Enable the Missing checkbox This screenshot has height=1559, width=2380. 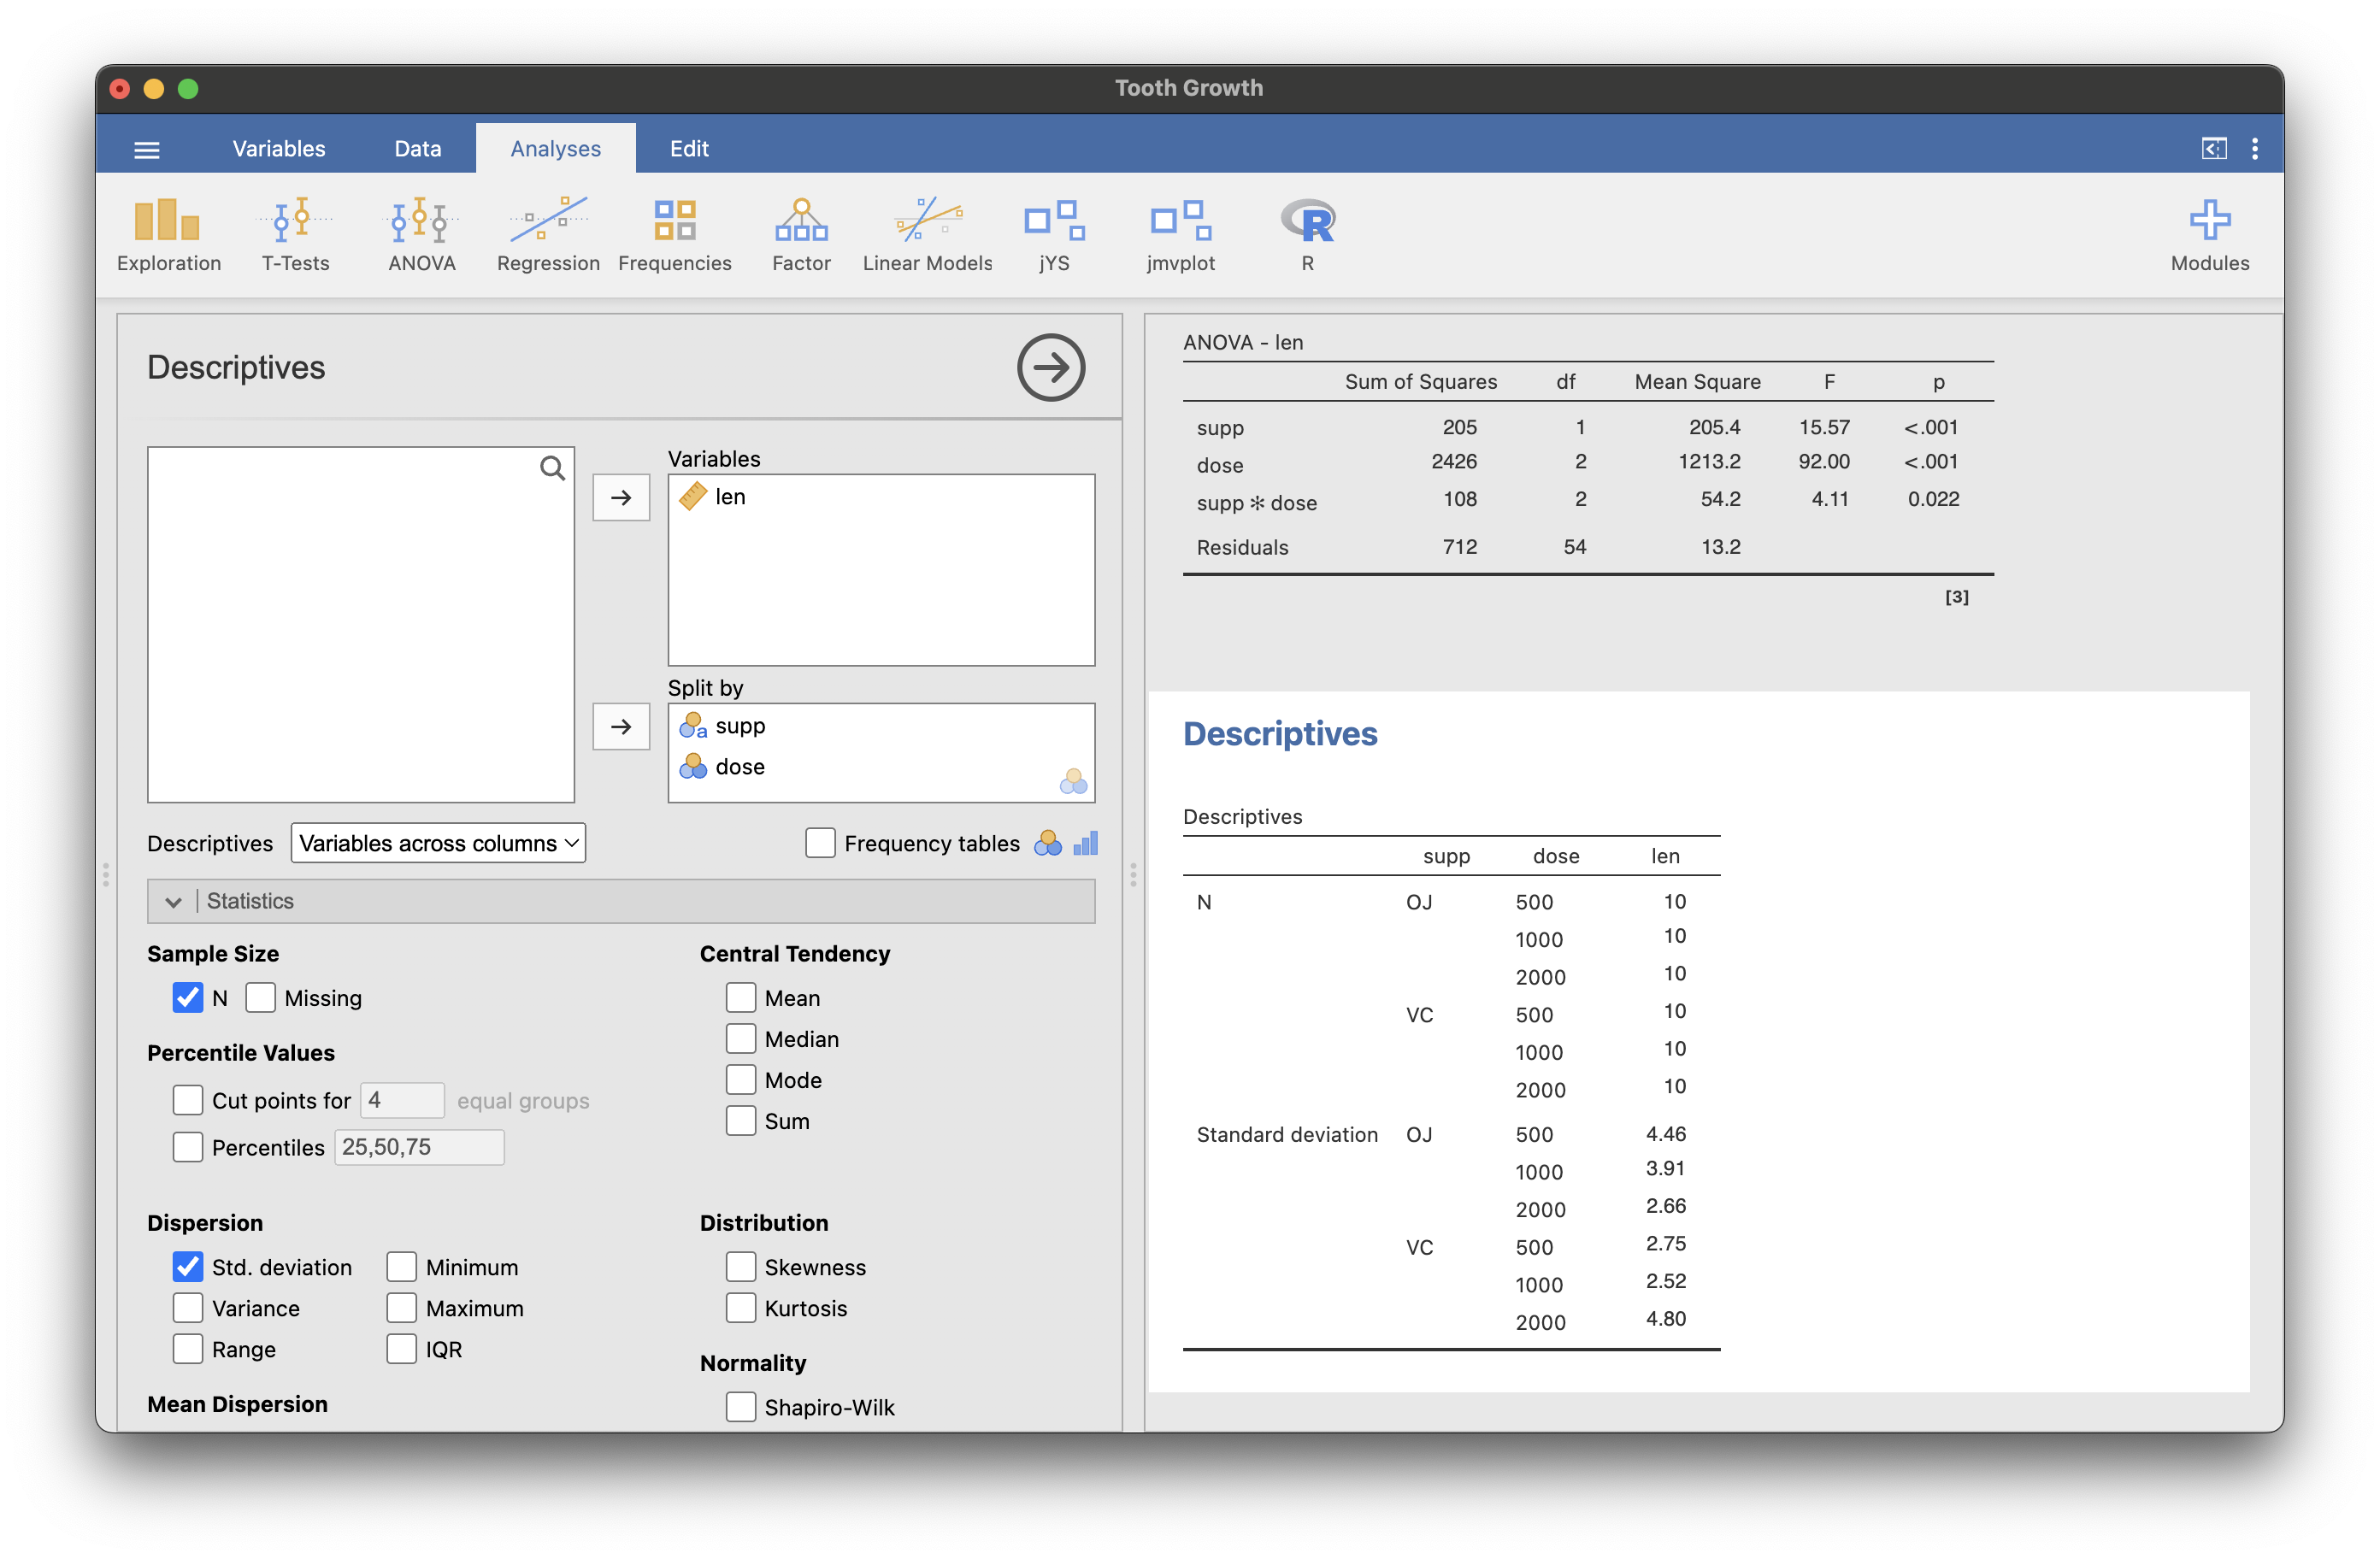[x=260, y=997]
